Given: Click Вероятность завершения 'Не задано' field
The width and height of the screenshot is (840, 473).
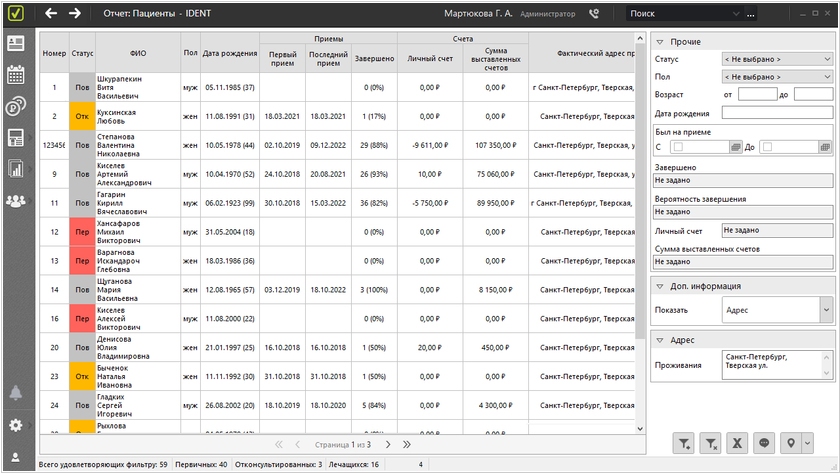Looking at the screenshot, I should (743, 212).
